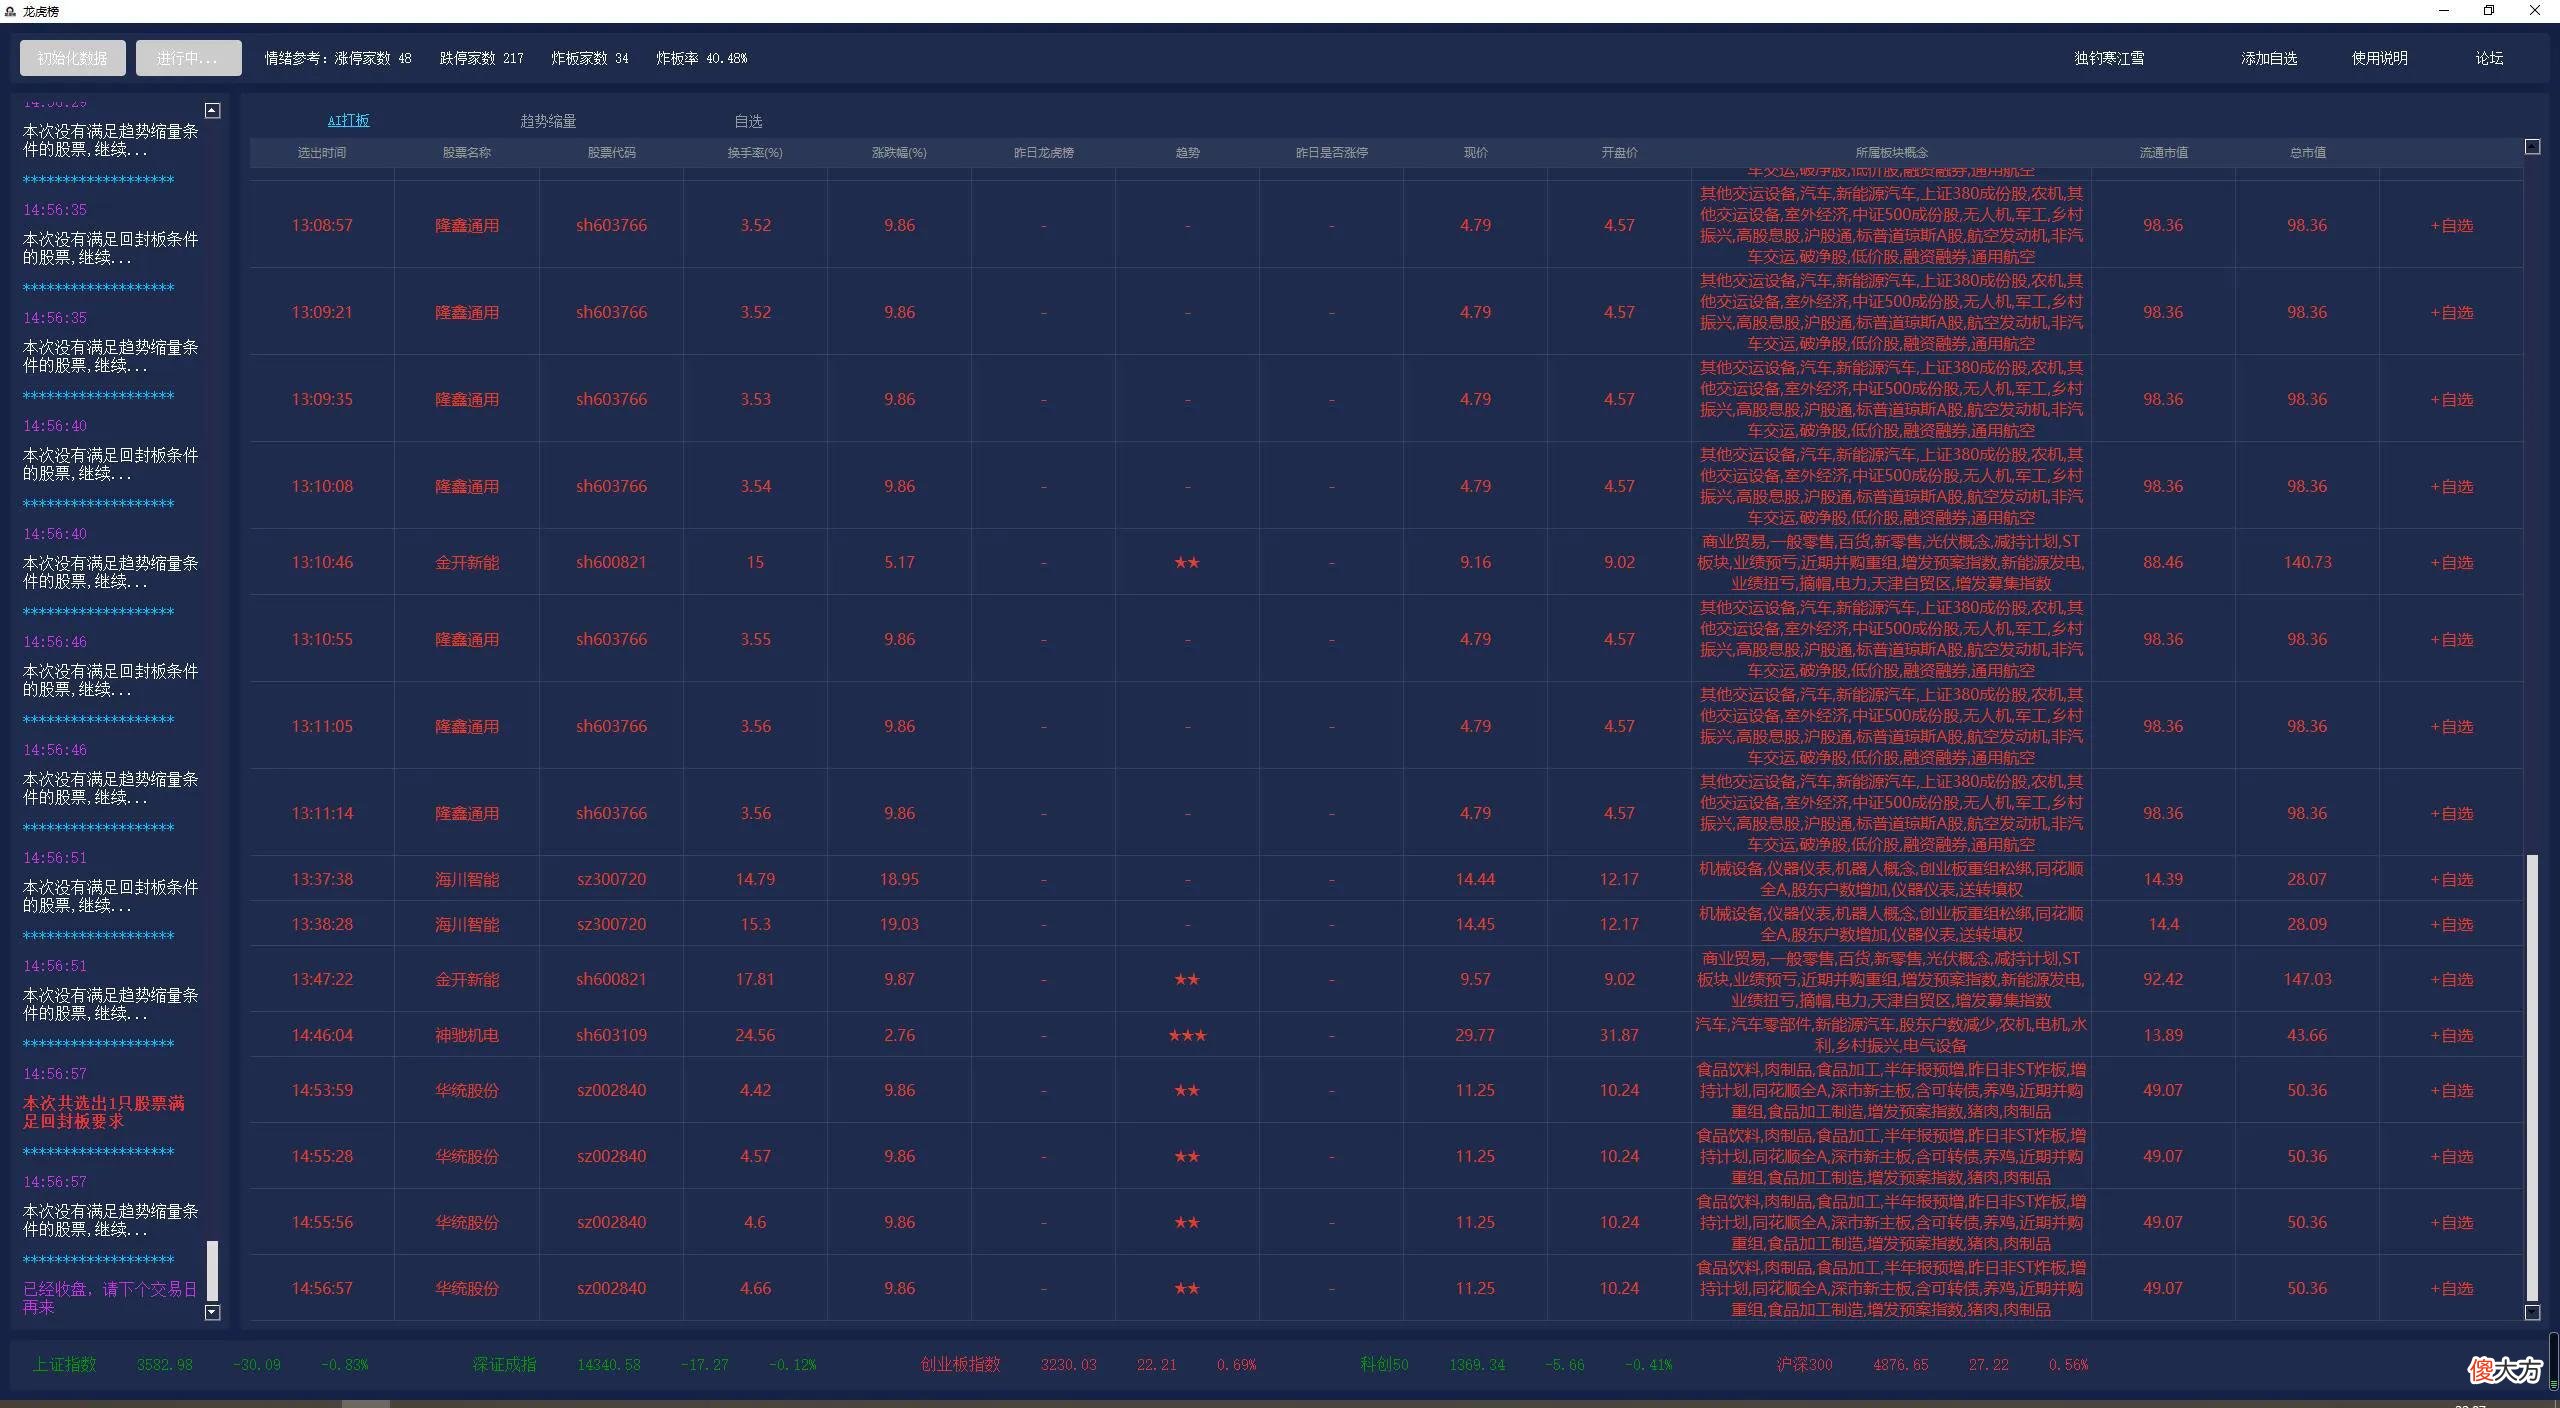Click the three-star trend for 神驰机电
2560x1408 pixels.
[x=1187, y=1035]
